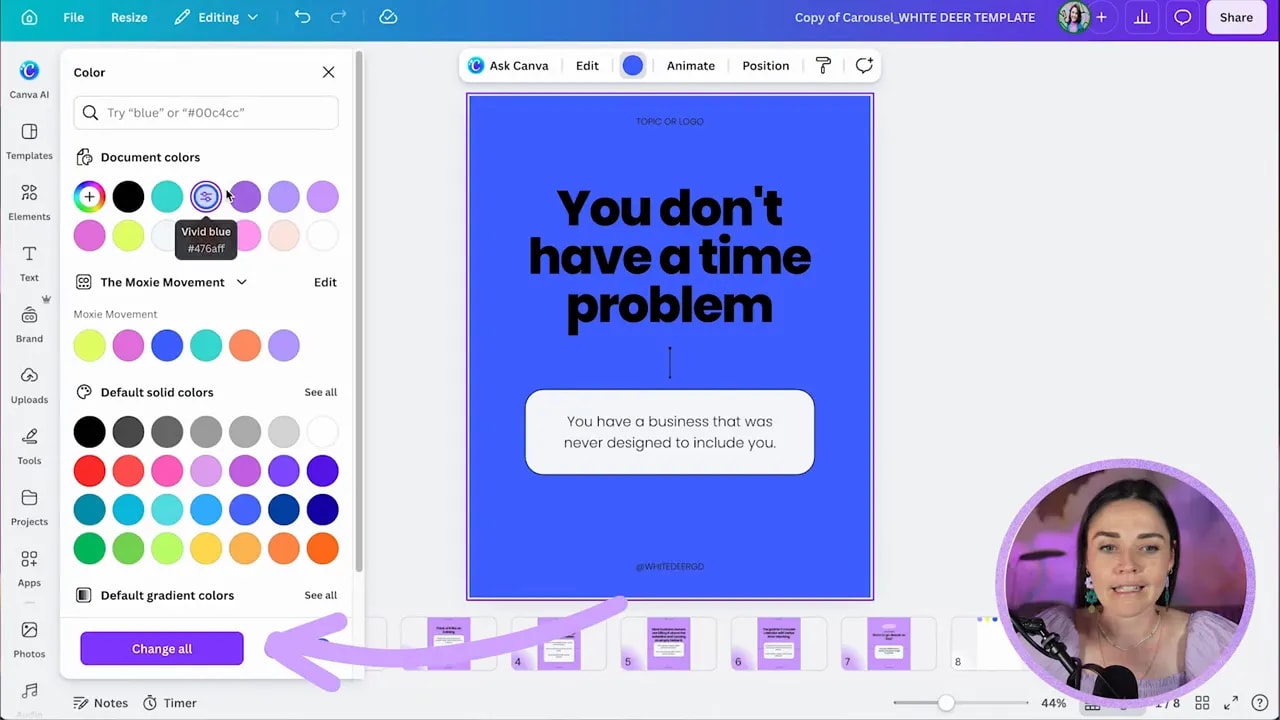Select the Vivid blue document swatch

206,197
